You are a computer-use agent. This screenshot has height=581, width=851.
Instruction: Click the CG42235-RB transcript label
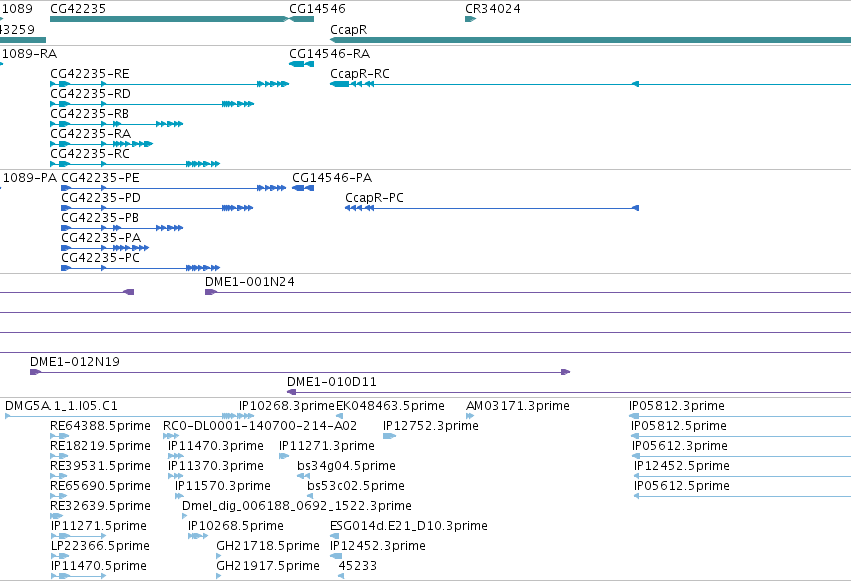pos(90,114)
